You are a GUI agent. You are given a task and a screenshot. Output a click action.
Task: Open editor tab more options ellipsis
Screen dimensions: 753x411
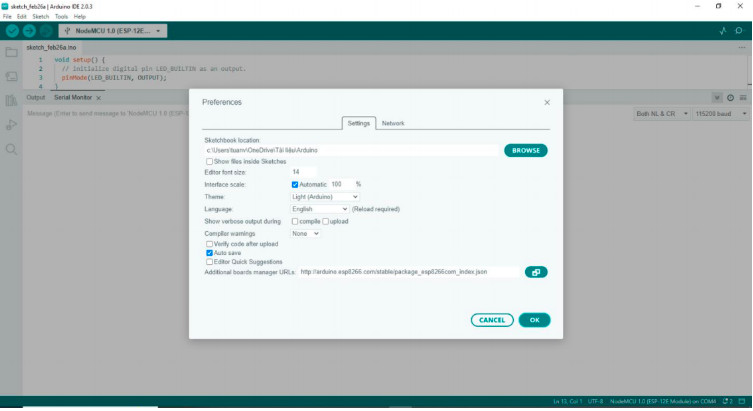pyautogui.click(x=742, y=48)
